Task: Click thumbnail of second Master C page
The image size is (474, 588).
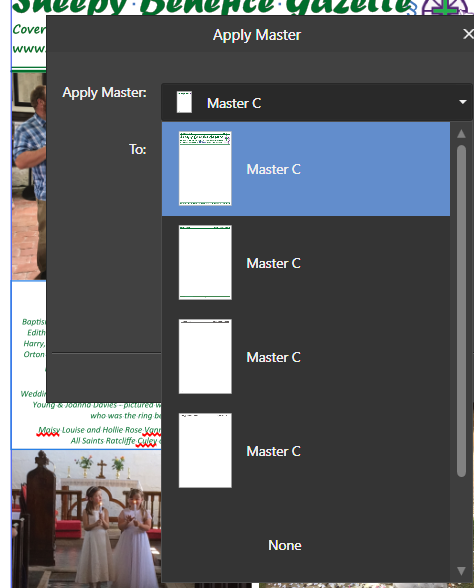Action: click(x=205, y=262)
